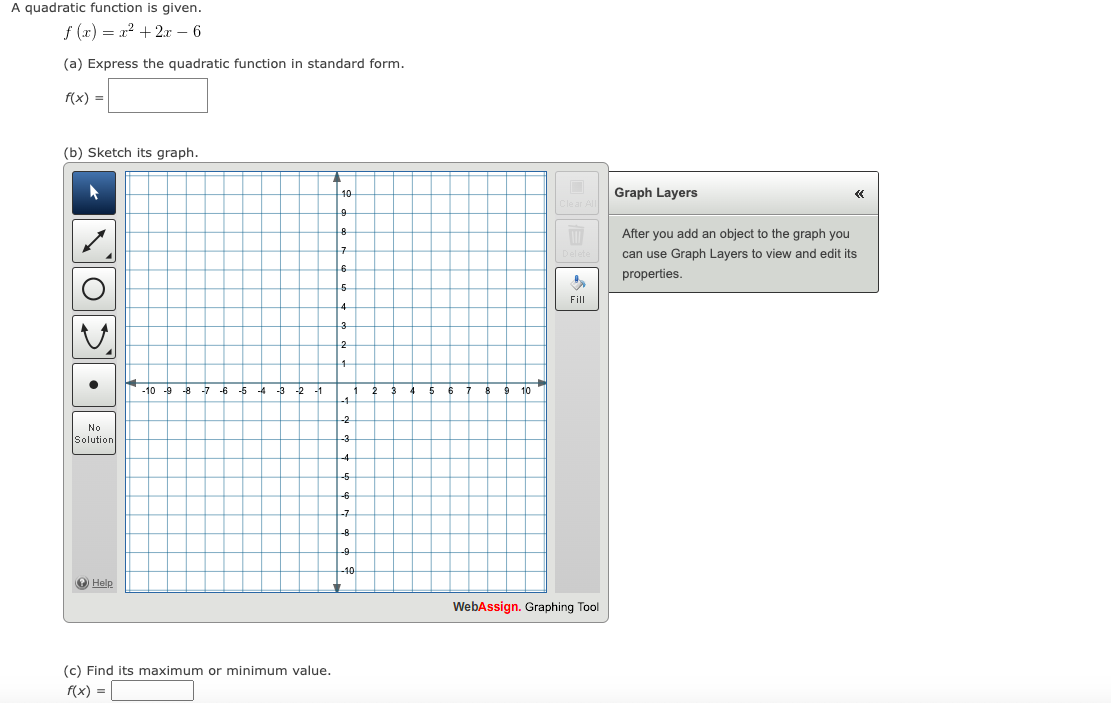Select the pointer arrow tool
The image size is (1111, 703).
[x=94, y=193]
